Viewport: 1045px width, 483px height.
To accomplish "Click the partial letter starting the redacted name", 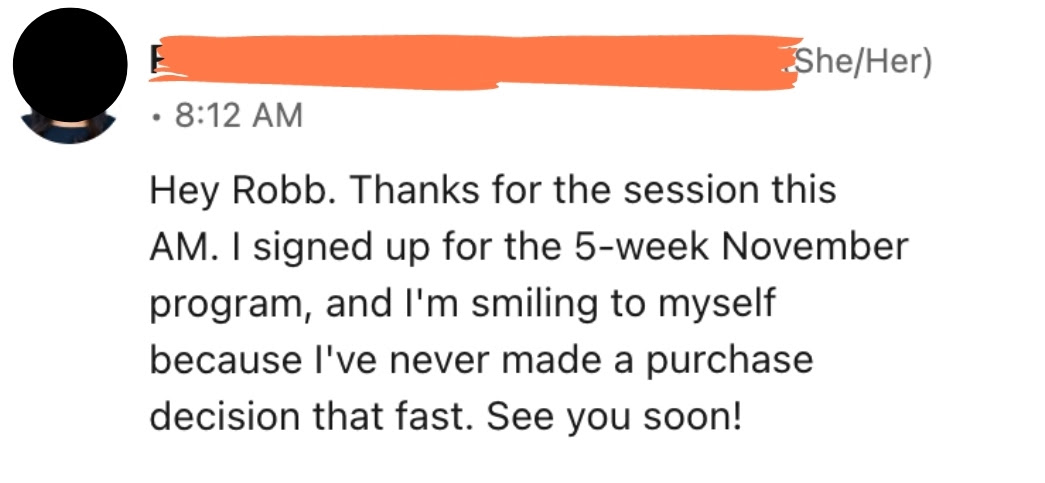I will point(153,62).
